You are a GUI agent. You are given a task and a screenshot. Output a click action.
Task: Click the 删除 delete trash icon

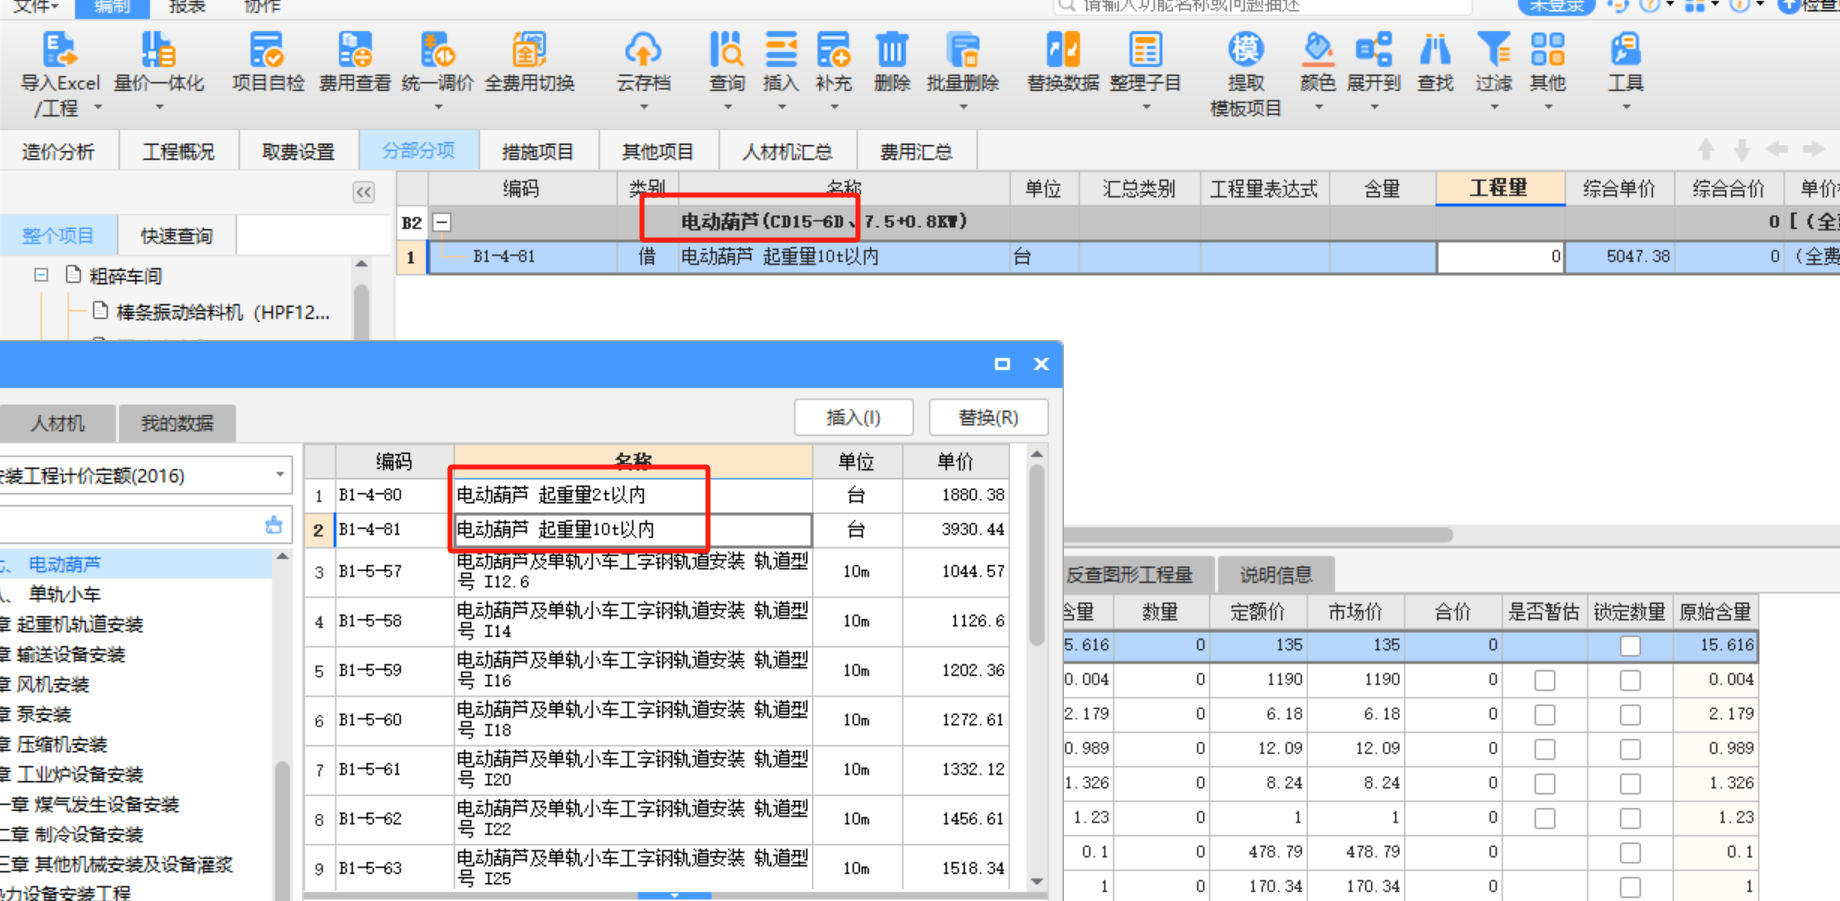click(891, 49)
